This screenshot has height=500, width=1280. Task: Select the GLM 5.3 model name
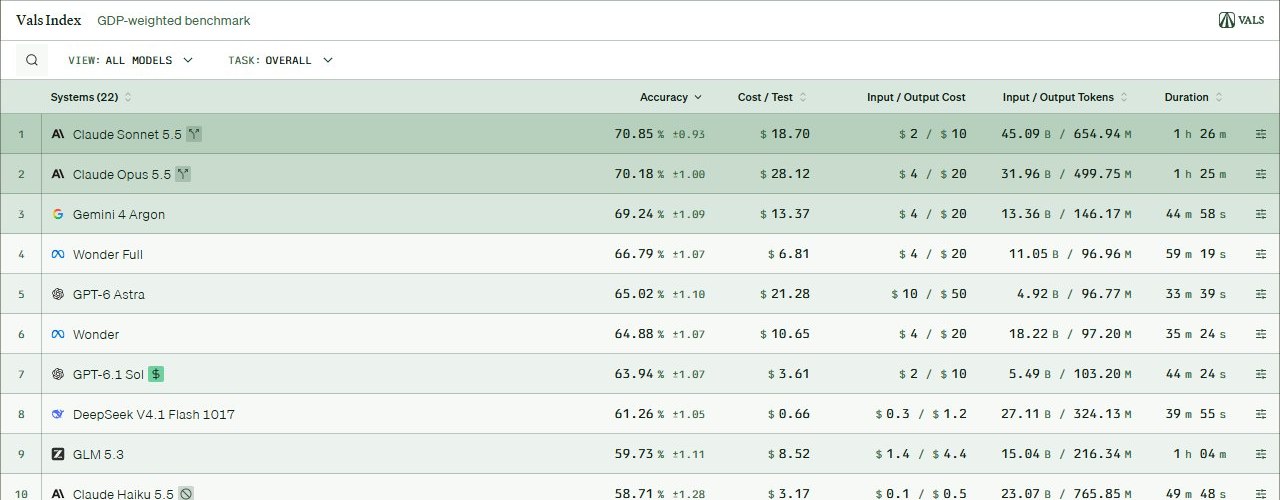pos(98,454)
